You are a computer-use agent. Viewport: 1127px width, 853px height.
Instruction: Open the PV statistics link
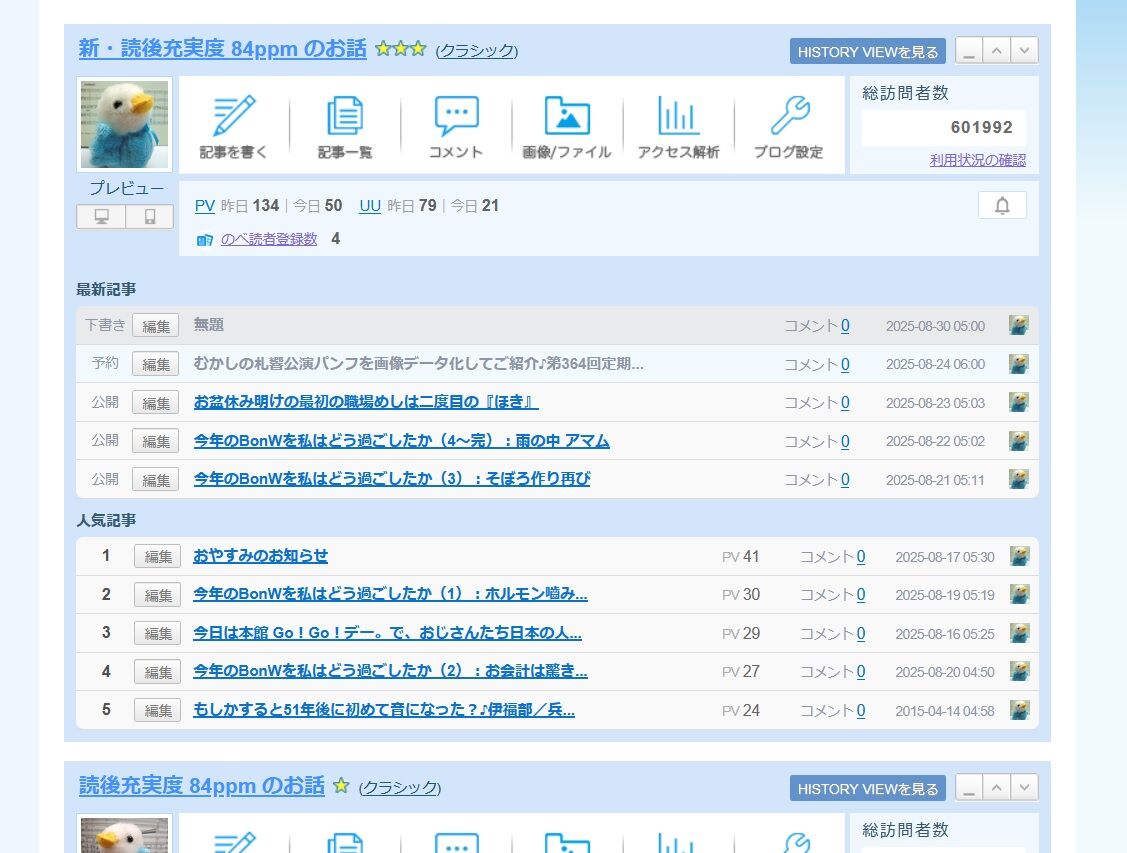point(205,206)
